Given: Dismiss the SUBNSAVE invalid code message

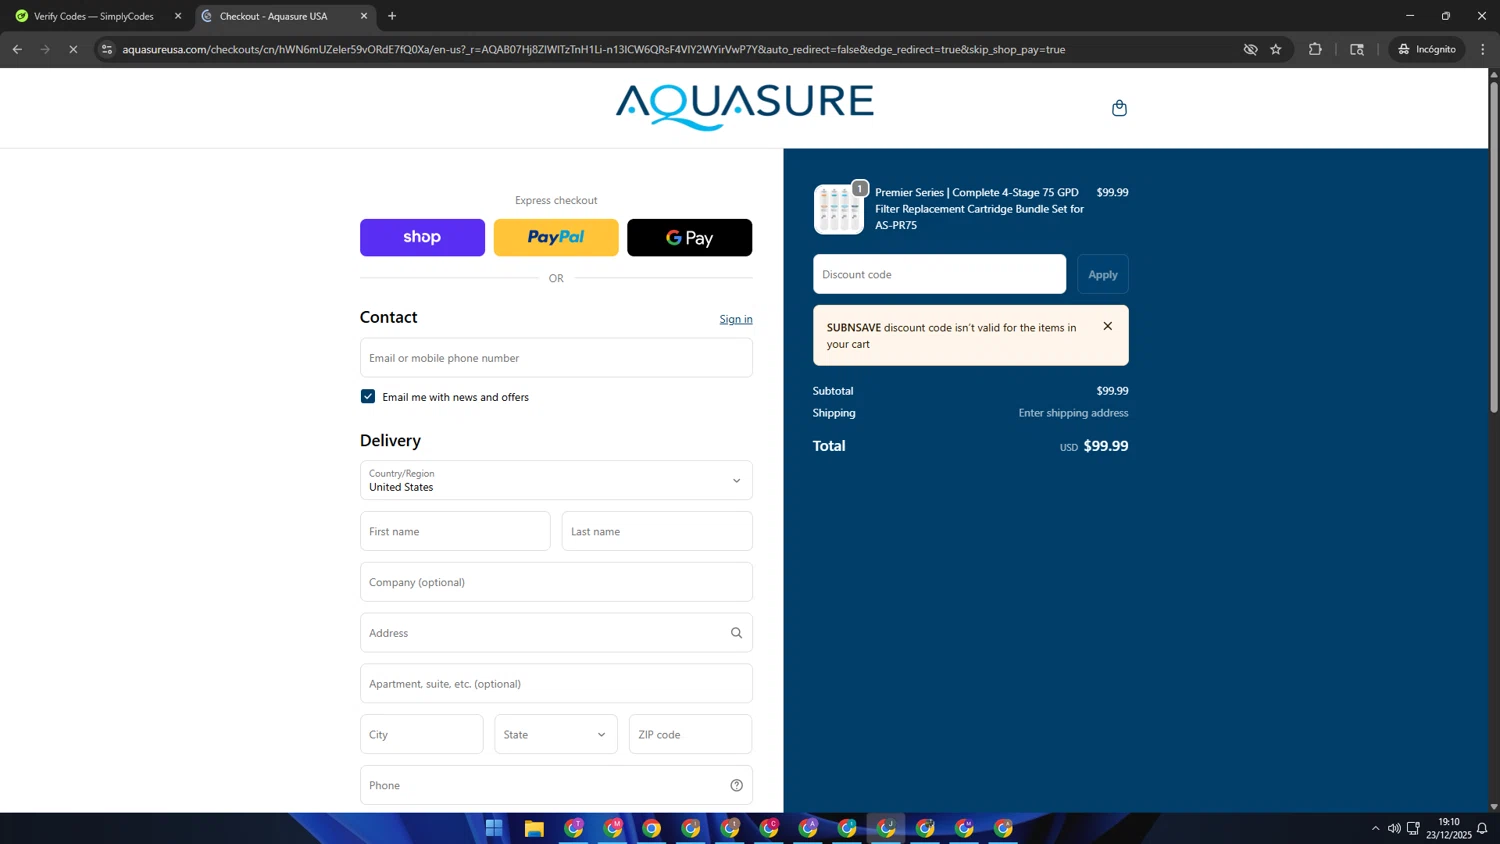Looking at the screenshot, I should point(1107,326).
